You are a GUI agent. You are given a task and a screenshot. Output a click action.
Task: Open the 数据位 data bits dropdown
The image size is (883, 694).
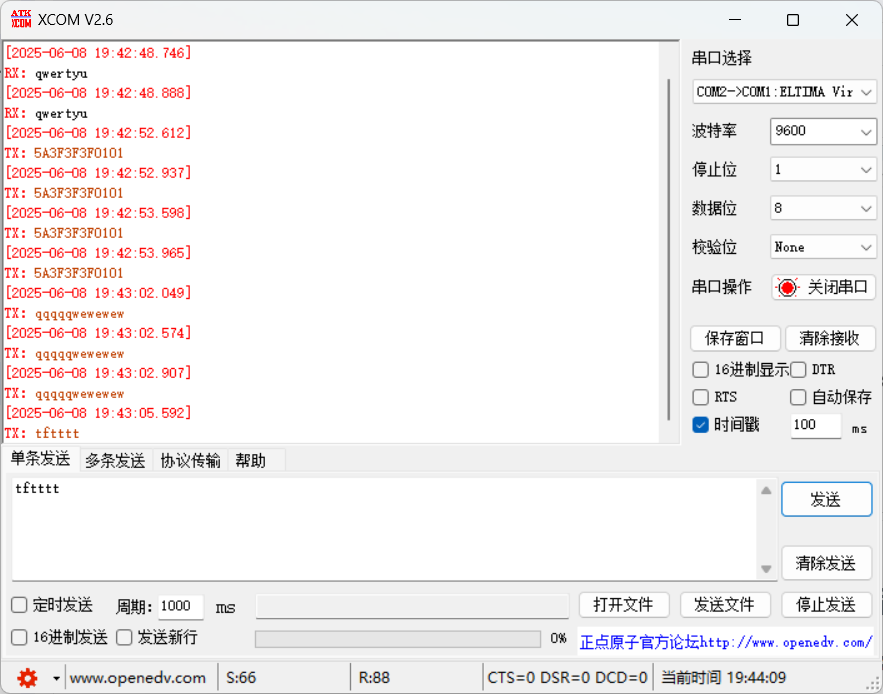tap(823, 208)
